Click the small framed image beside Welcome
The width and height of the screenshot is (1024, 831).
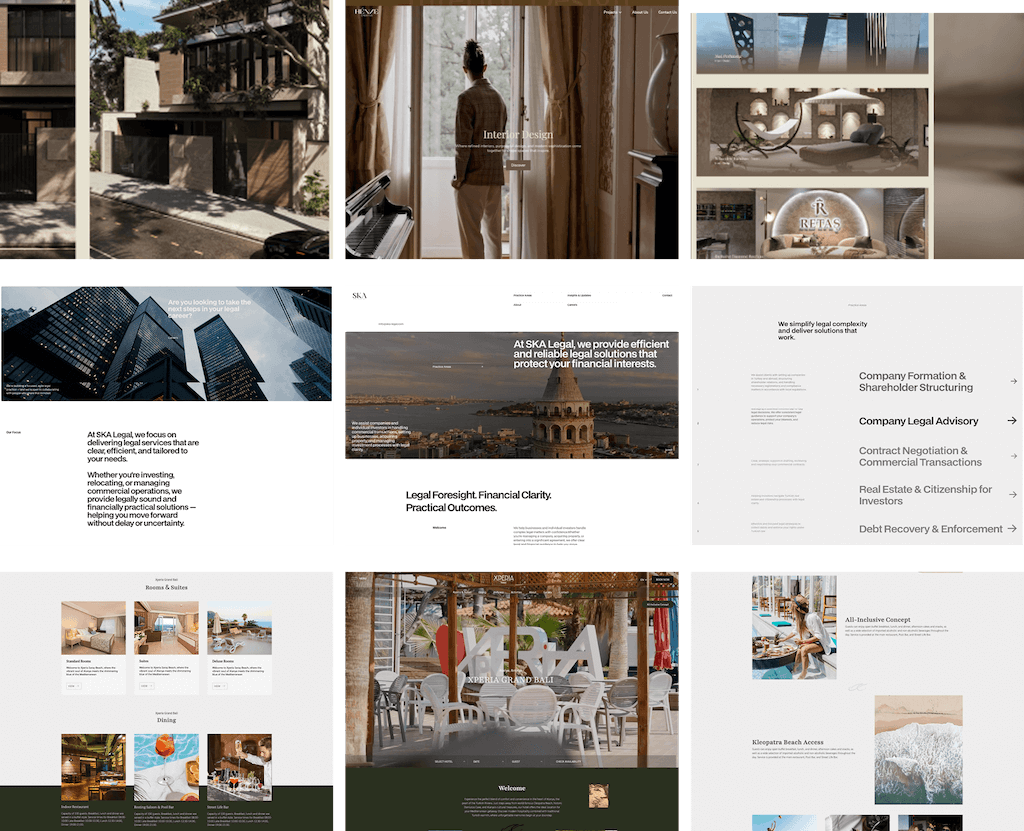[598, 796]
